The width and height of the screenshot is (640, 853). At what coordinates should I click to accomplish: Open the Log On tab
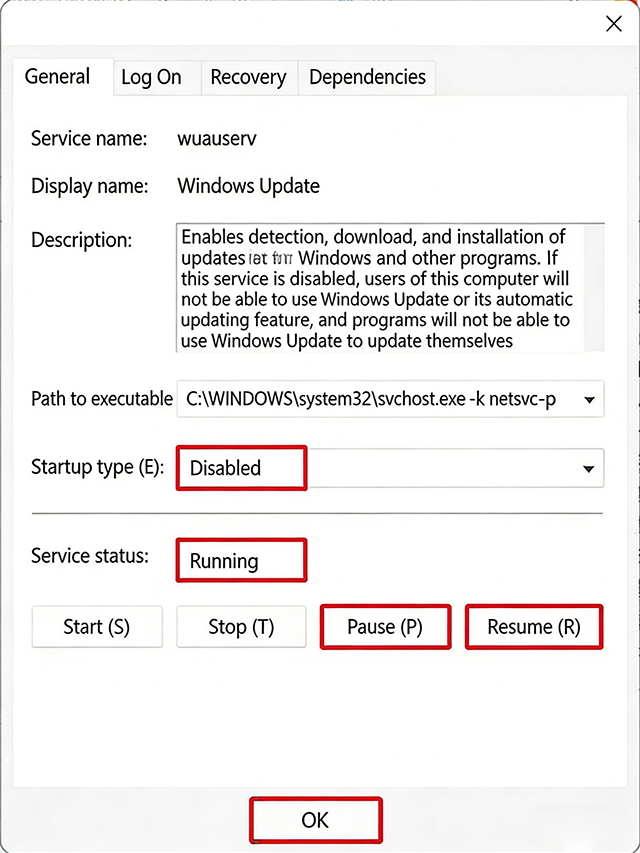tap(151, 78)
